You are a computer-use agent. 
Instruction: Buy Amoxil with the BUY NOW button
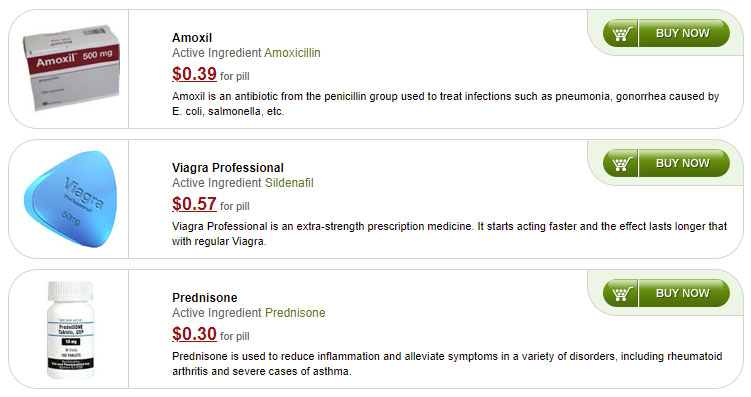683,34
